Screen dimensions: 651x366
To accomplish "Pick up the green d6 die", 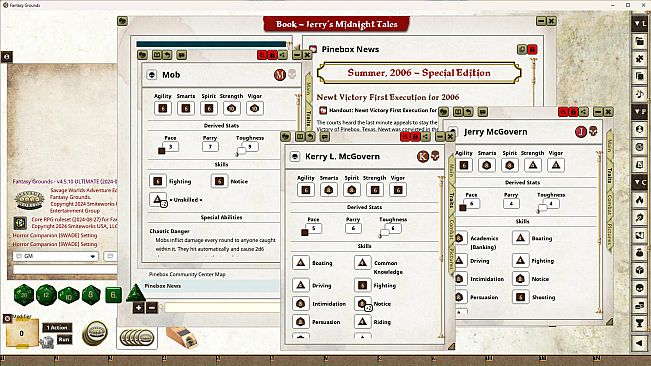I will pos(113,295).
